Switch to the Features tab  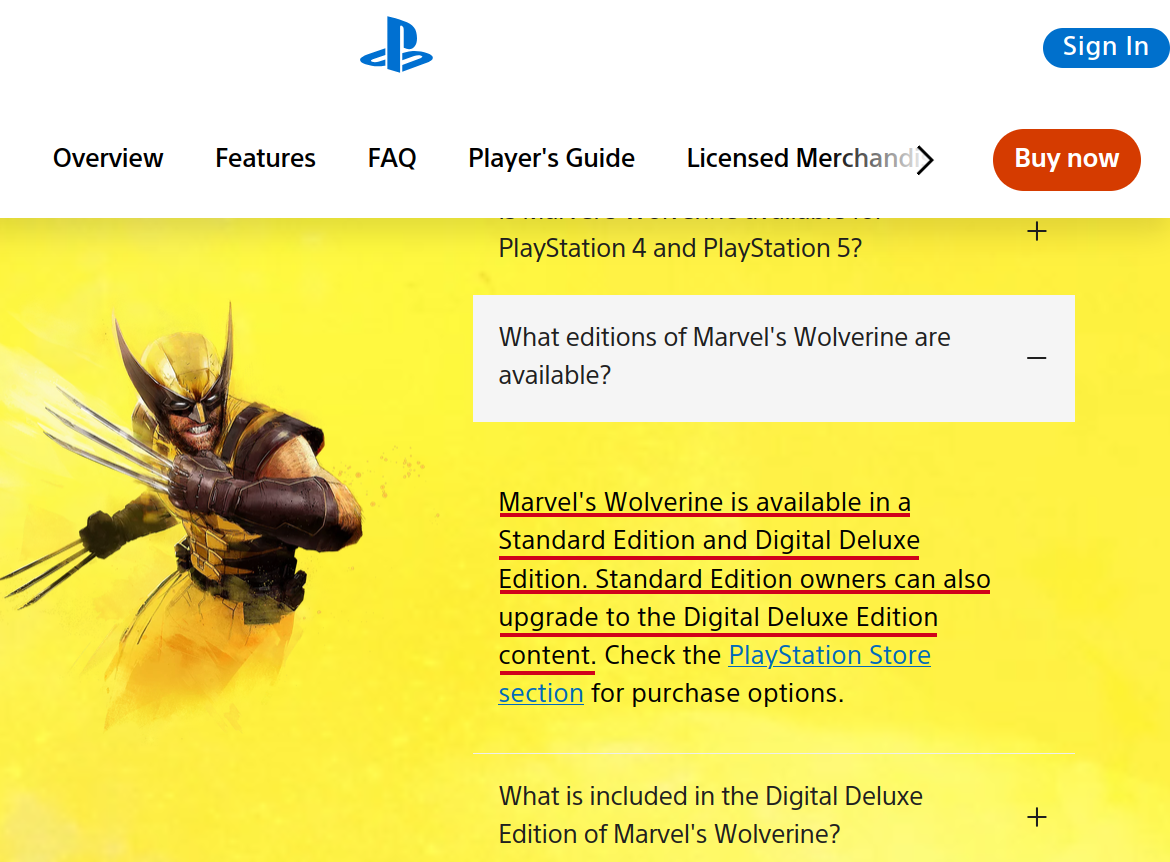click(x=266, y=158)
